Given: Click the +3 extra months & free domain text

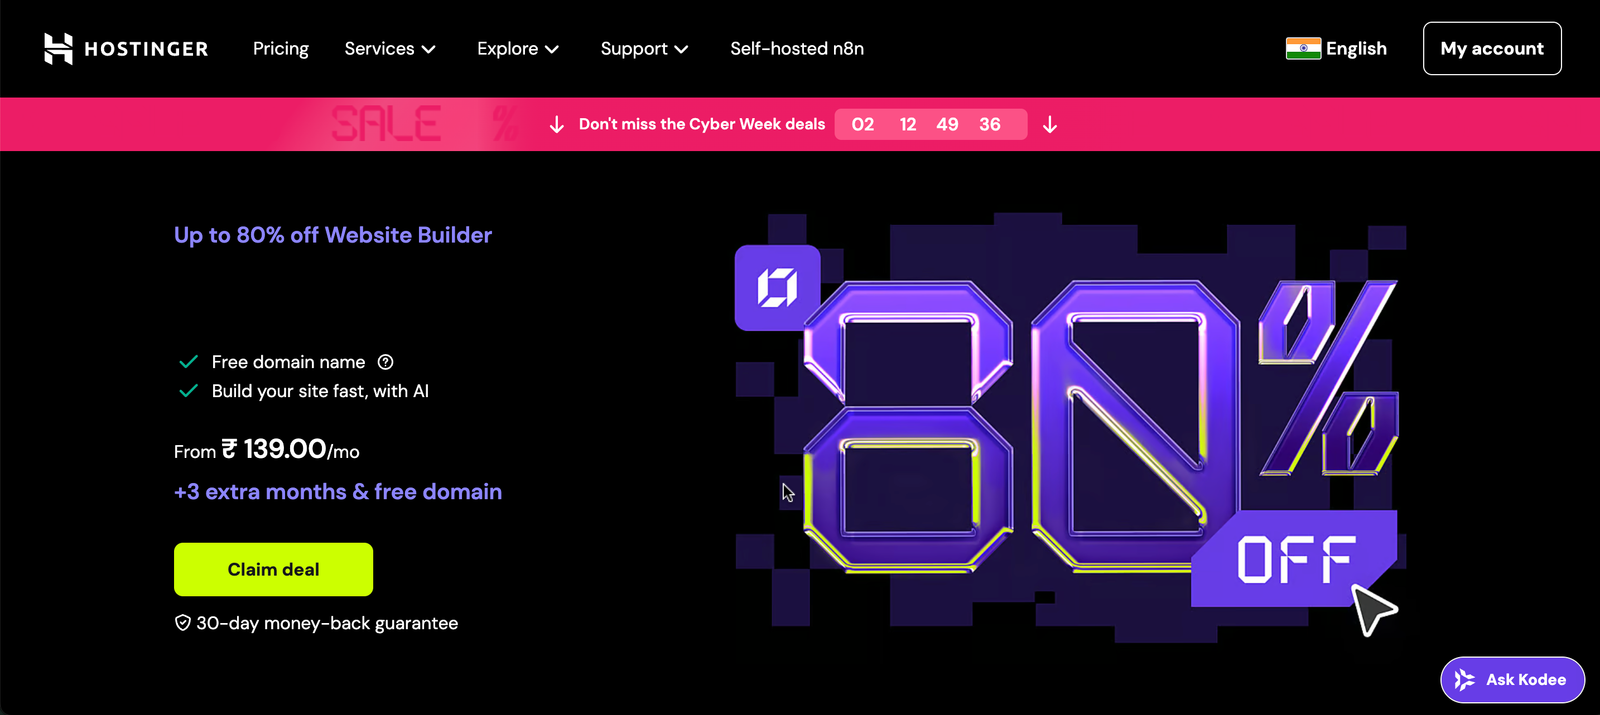Looking at the screenshot, I should (338, 492).
